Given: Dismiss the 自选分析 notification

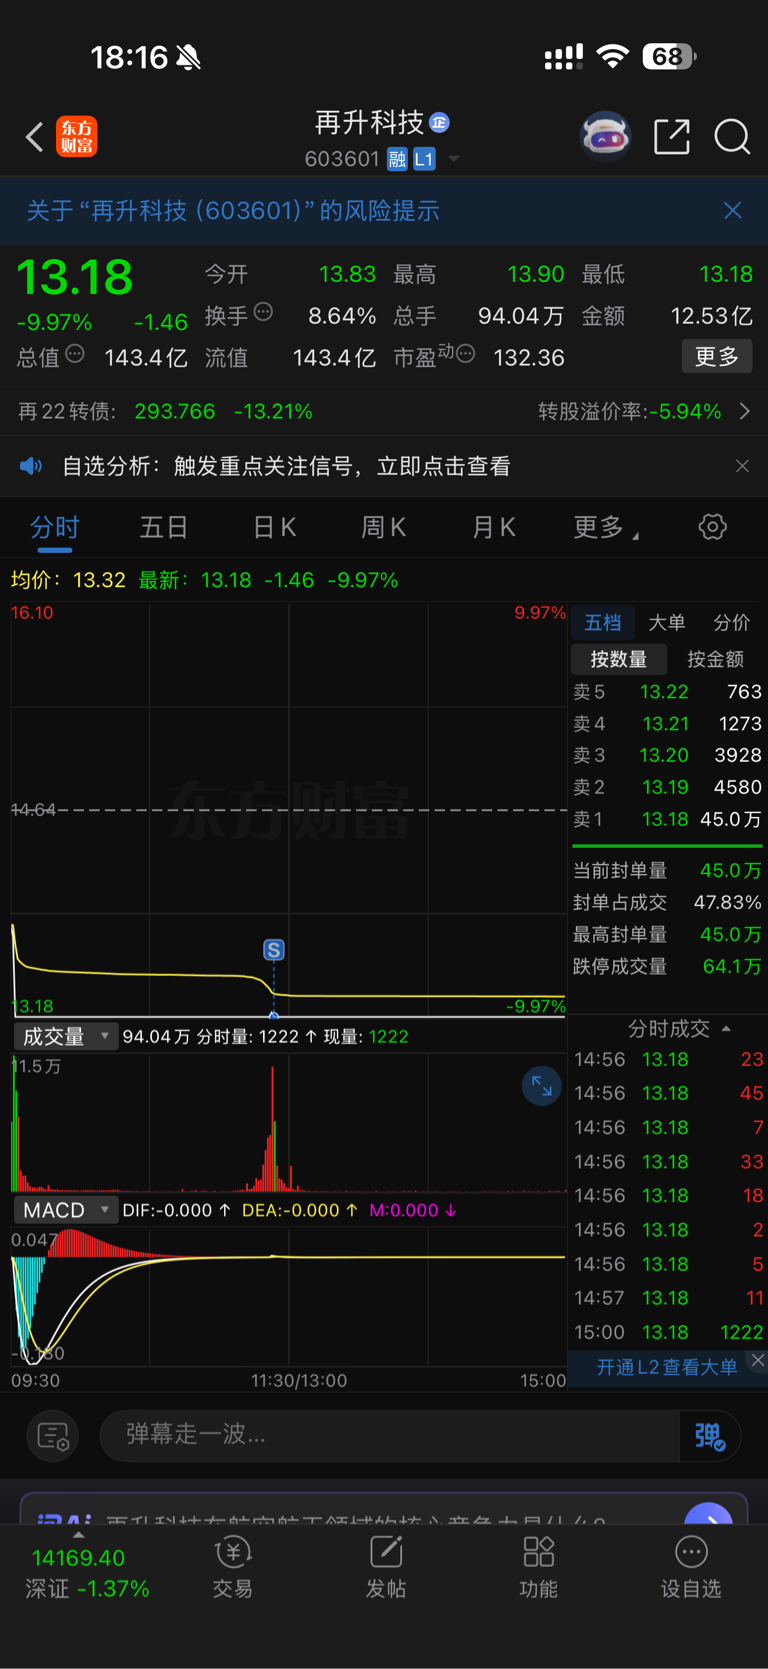Looking at the screenshot, I should point(742,466).
